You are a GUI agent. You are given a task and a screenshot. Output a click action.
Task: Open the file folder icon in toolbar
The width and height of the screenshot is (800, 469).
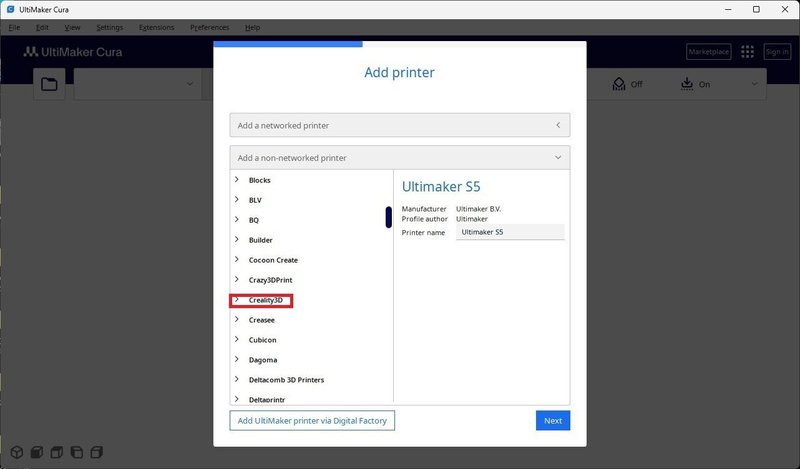pyautogui.click(x=49, y=84)
